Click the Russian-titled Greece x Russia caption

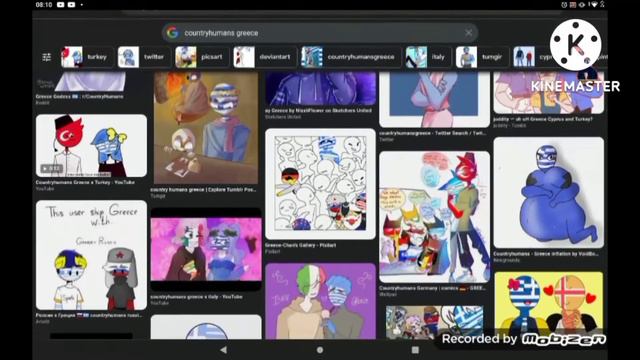89,316
